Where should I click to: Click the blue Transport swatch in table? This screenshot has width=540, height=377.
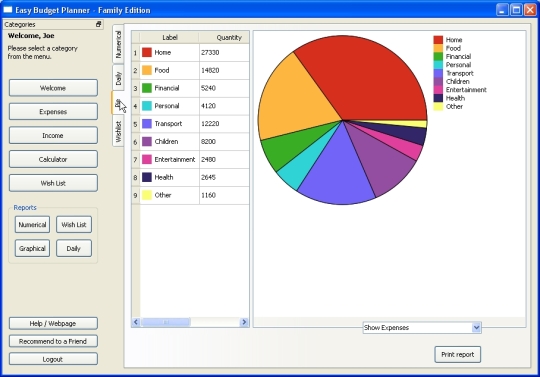pyautogui.click(x=147, y=124)
